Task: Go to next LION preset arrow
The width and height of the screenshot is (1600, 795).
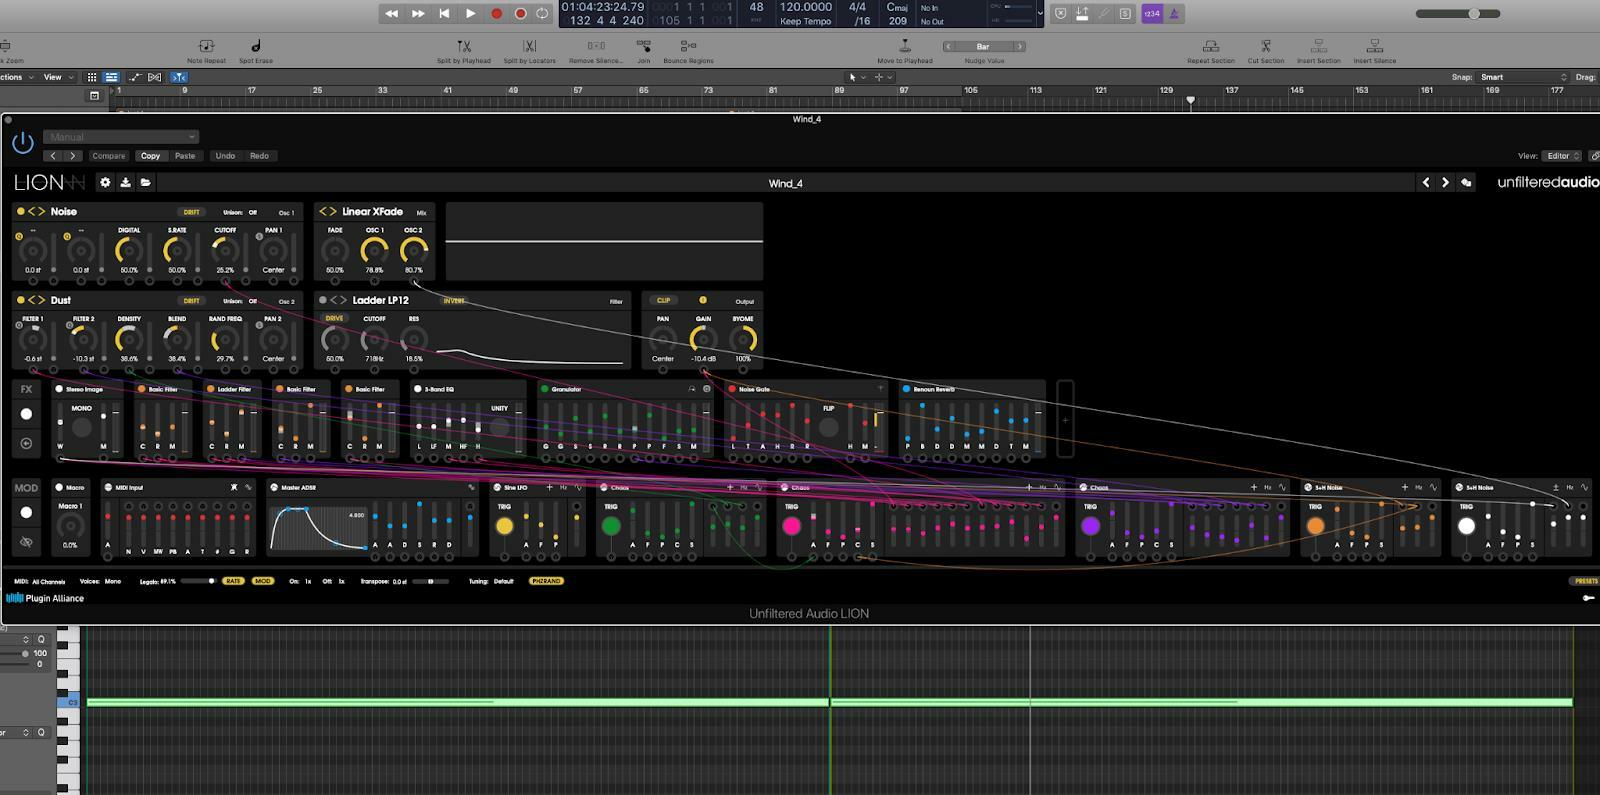Action: tap(1445, 182)
